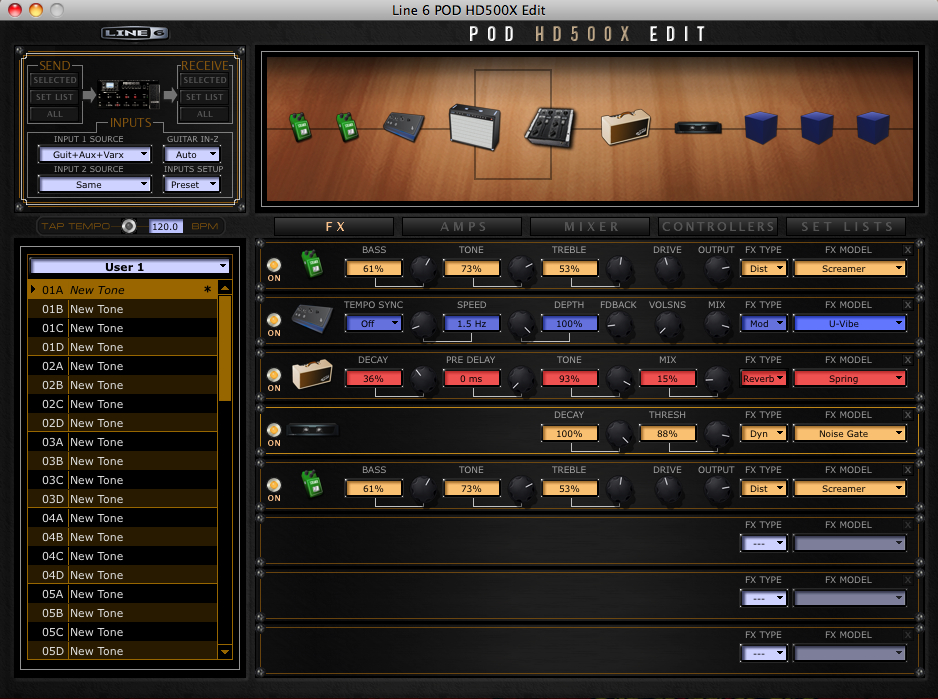Click the Send ALL button
Image resolution: width=938 pixels, height=699 pixels.
(55, 113)
